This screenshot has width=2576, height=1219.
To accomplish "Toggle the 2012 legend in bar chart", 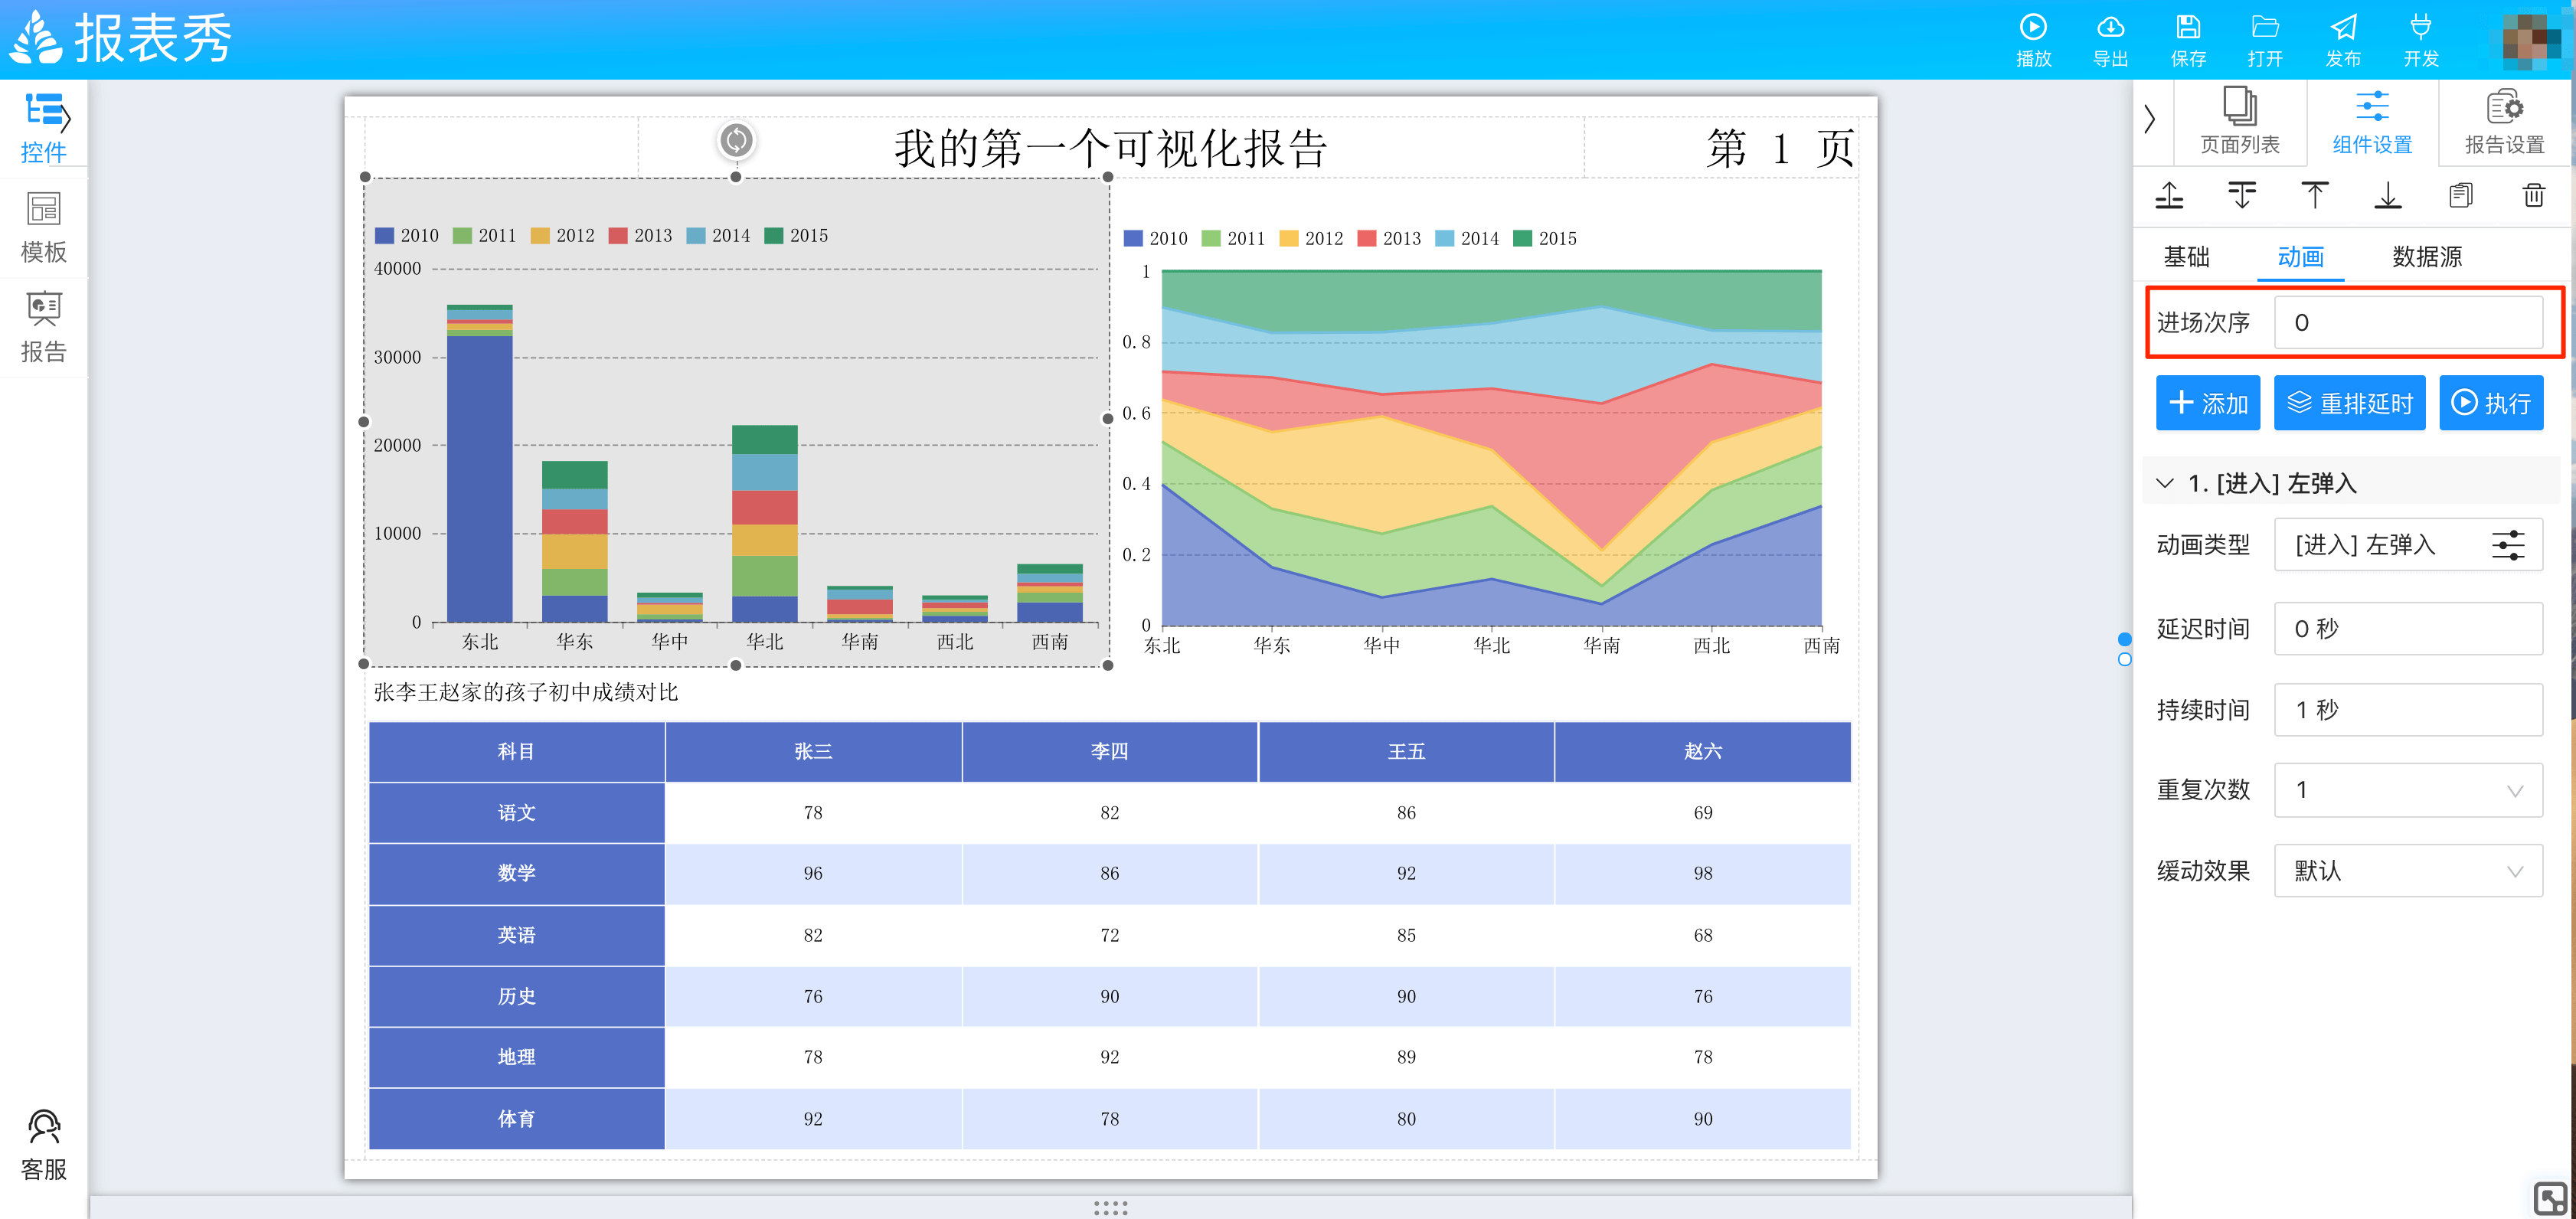I will (562, 236).
